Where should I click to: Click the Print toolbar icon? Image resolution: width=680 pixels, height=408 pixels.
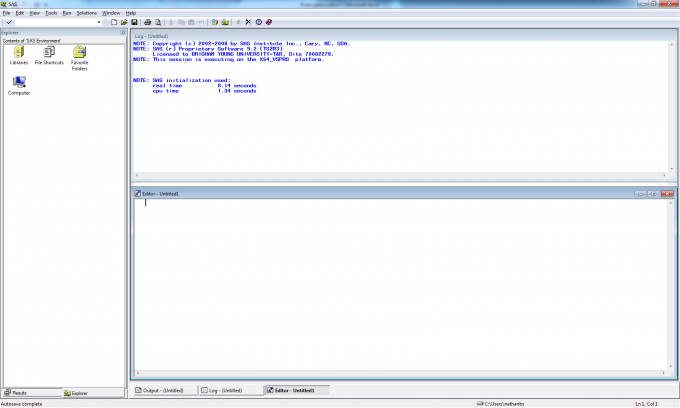(147, 21)
